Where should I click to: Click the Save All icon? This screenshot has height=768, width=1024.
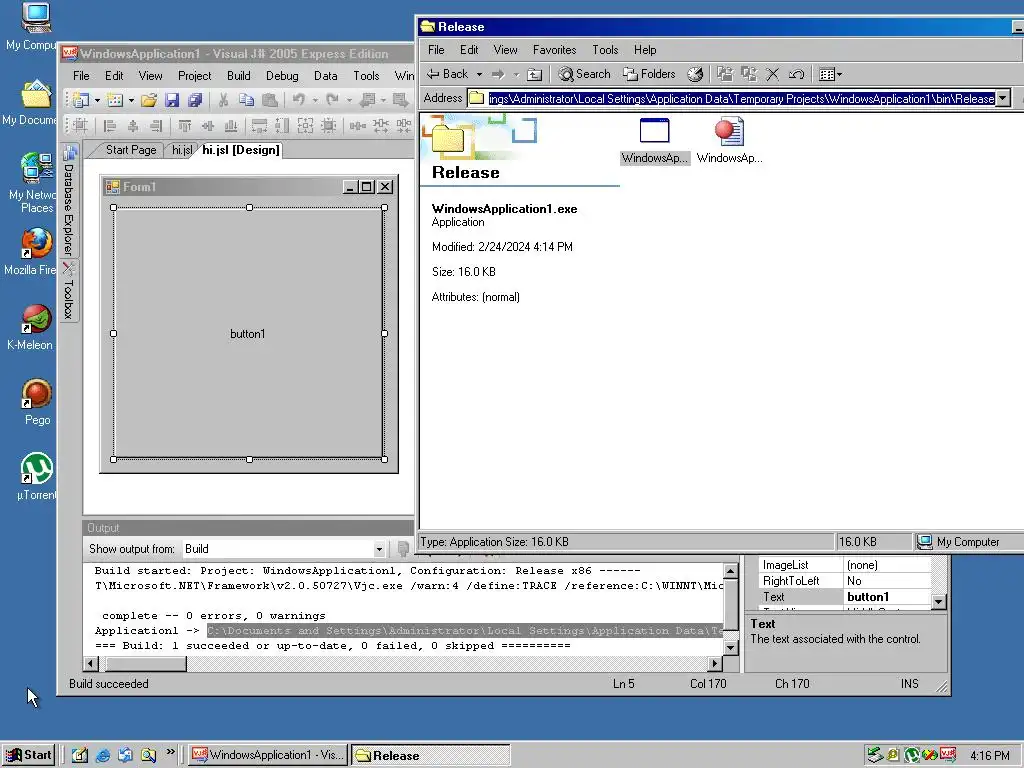point(195,100)
